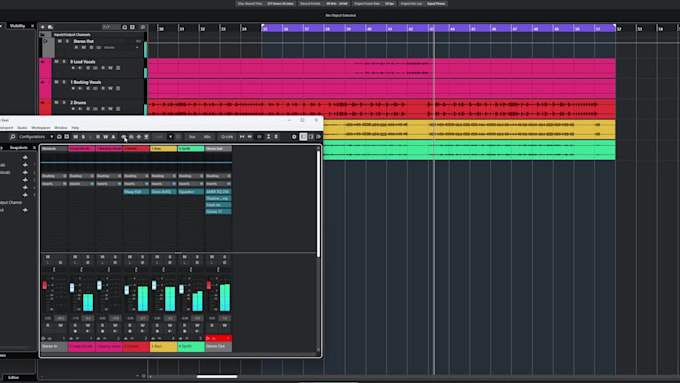Click the lanes icon on 0 Lead Vocals track
The width and height of the screenshot is (680, 383).
coord(118,68)
